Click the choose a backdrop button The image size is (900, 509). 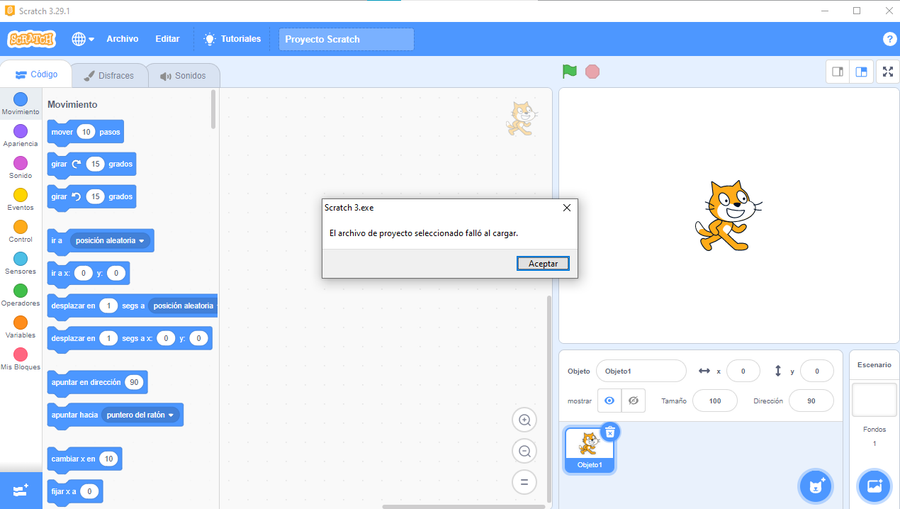[x=874, y=487]
